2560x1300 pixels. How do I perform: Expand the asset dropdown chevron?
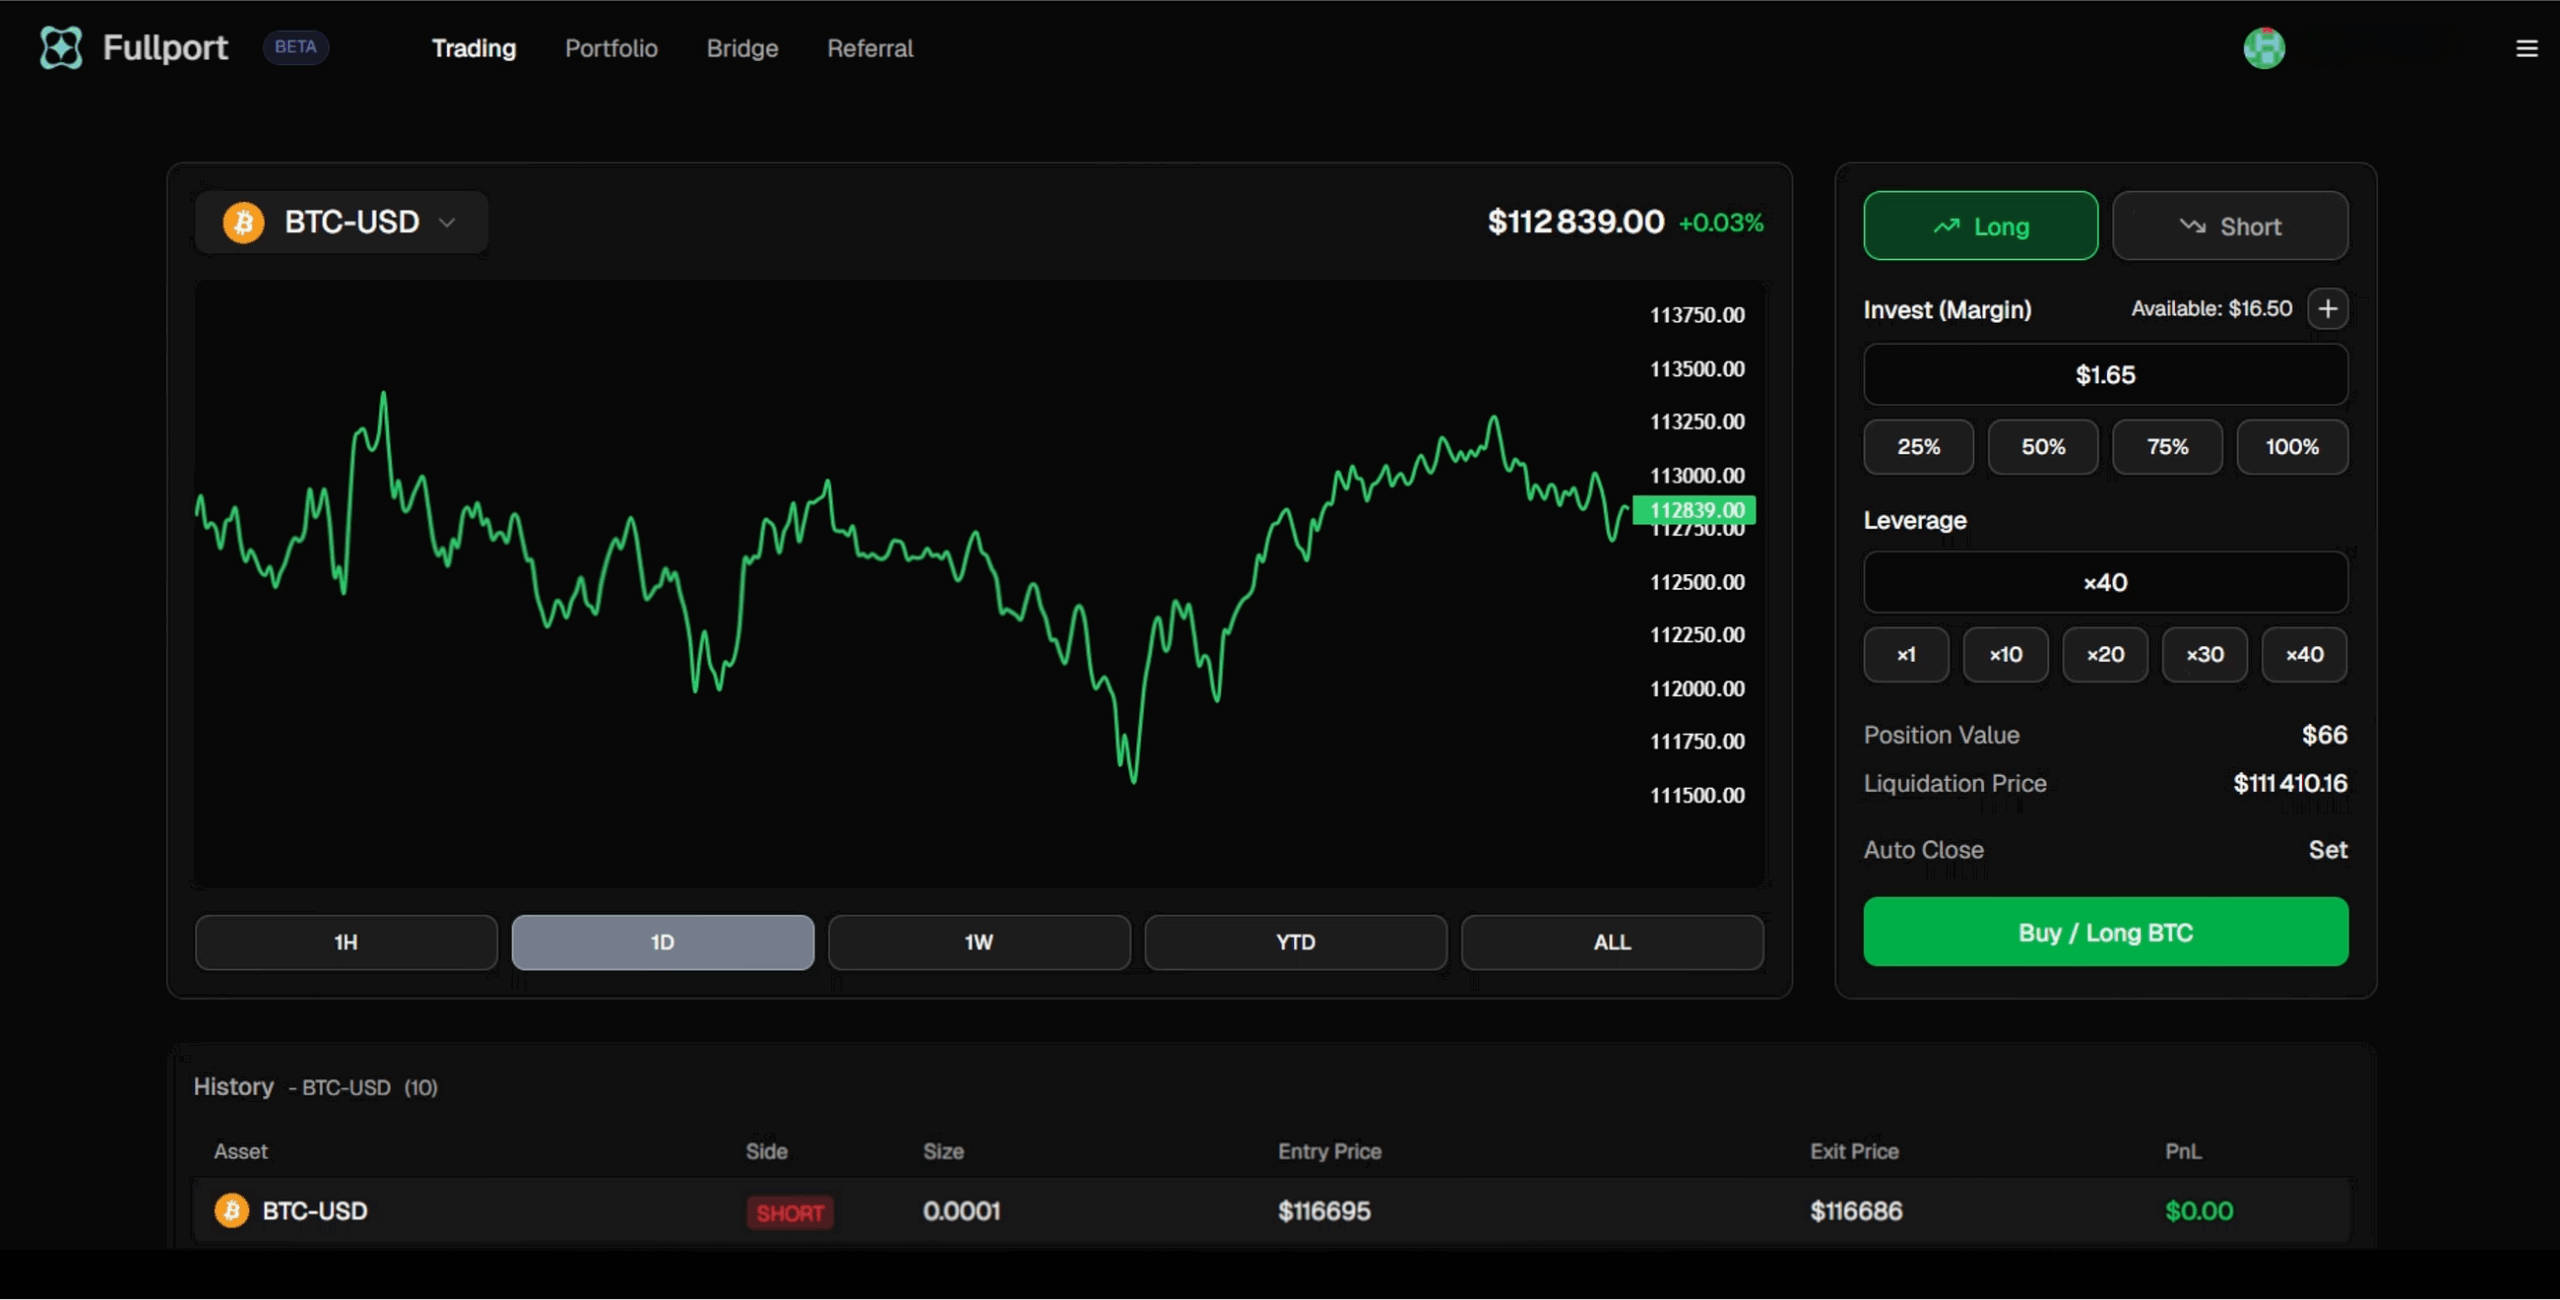[446, 222]
